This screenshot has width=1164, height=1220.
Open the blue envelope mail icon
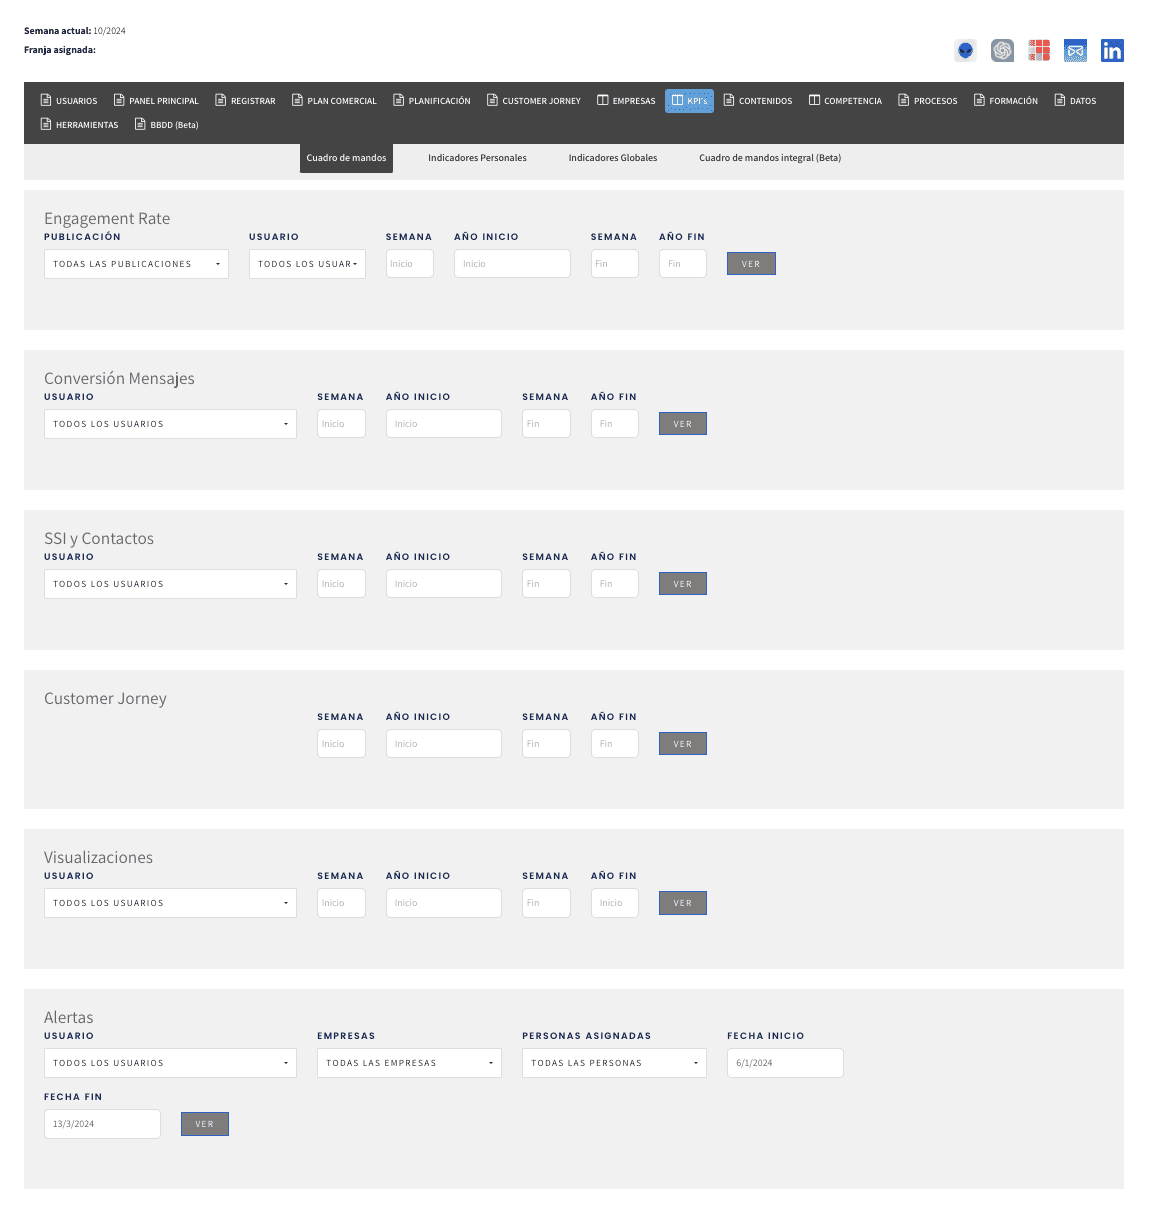pyautogui.click(x=1075, y=51)
